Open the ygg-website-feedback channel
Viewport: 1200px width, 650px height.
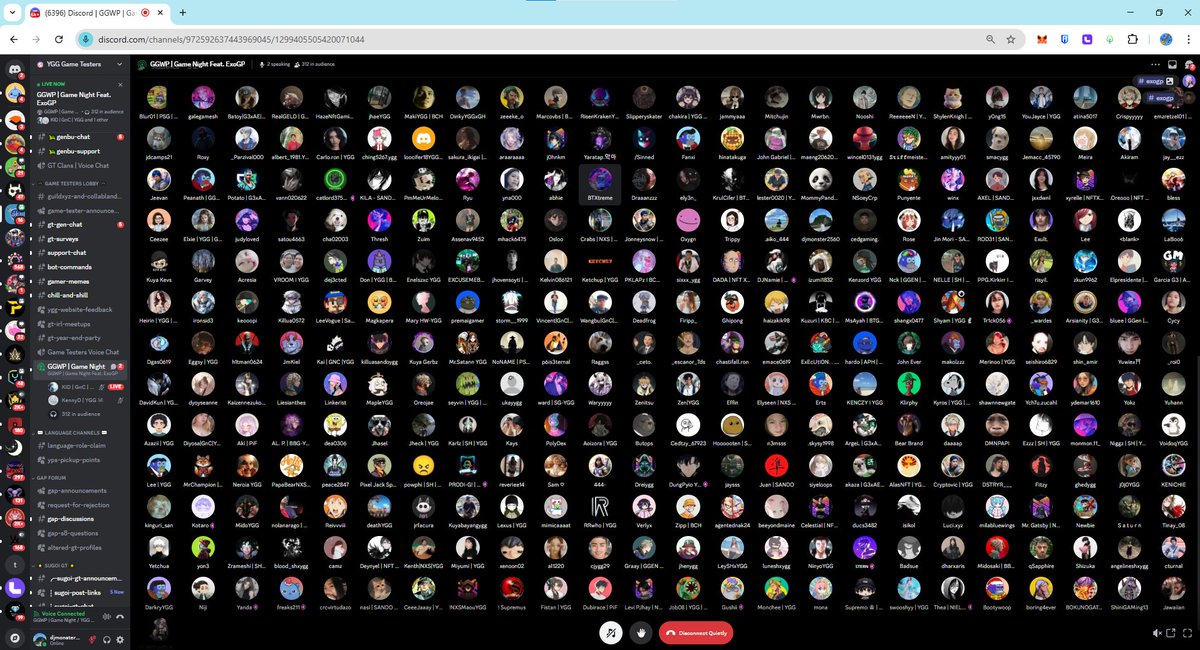pos(82,310)
